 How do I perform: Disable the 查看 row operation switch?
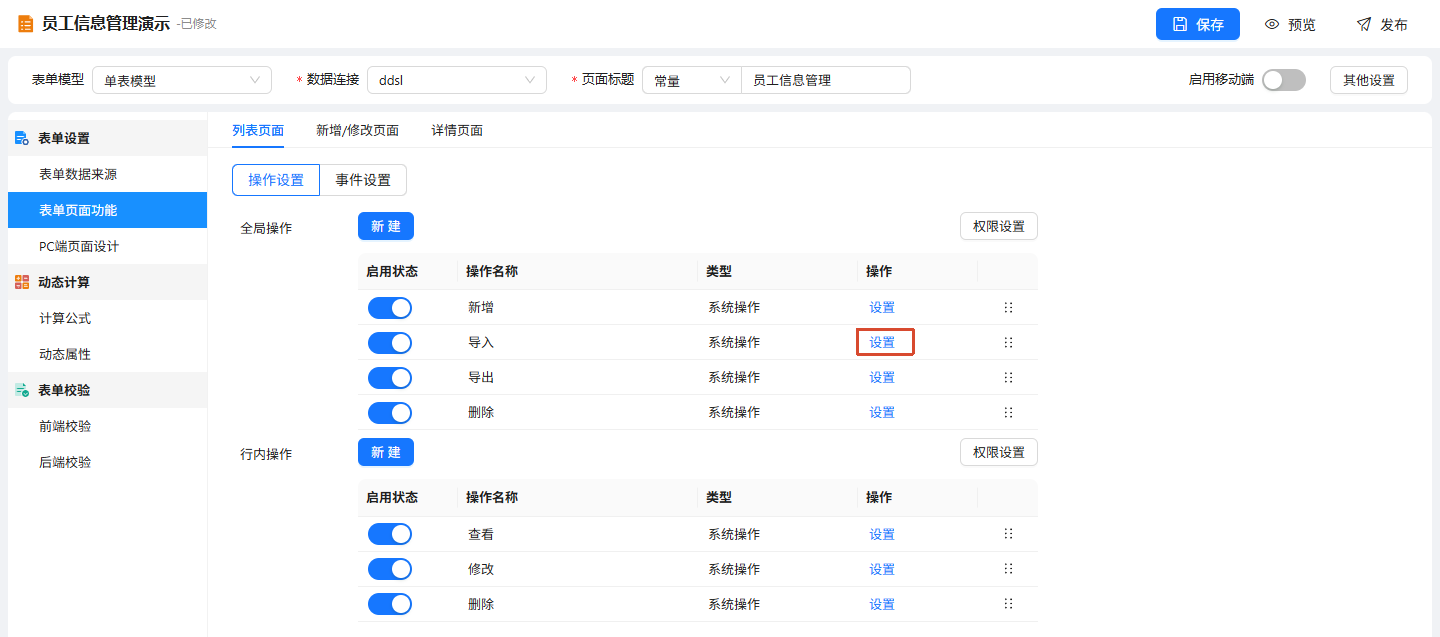(x=390, y=534)
